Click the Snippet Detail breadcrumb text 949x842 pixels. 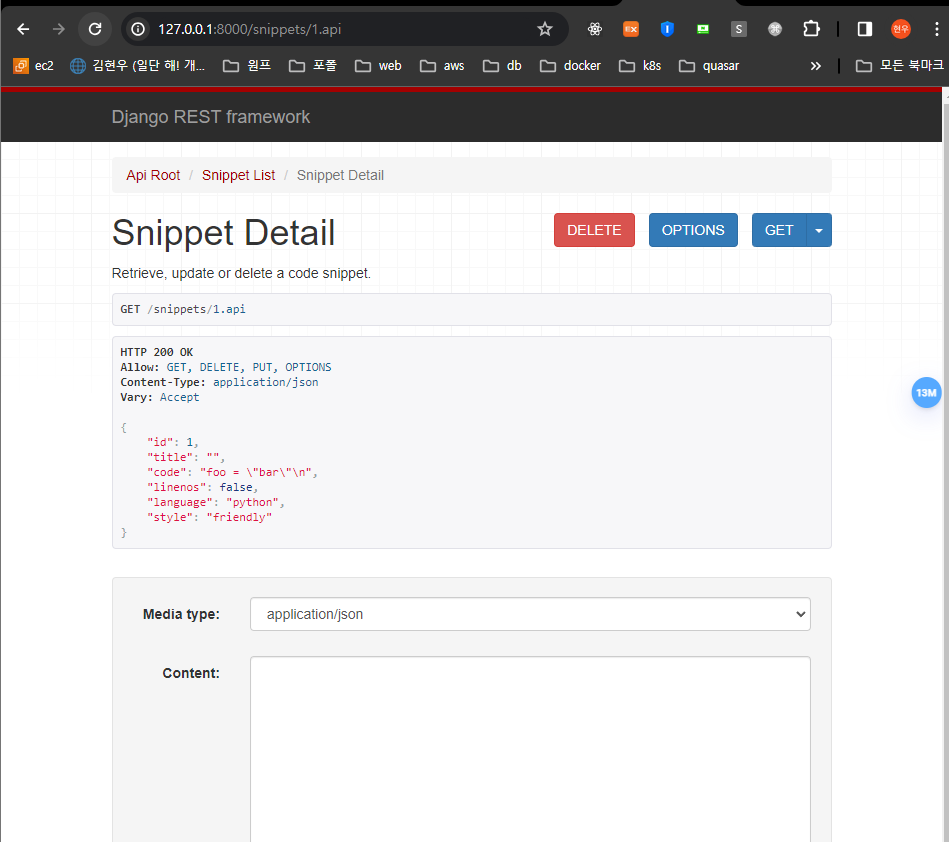[340, 175]
